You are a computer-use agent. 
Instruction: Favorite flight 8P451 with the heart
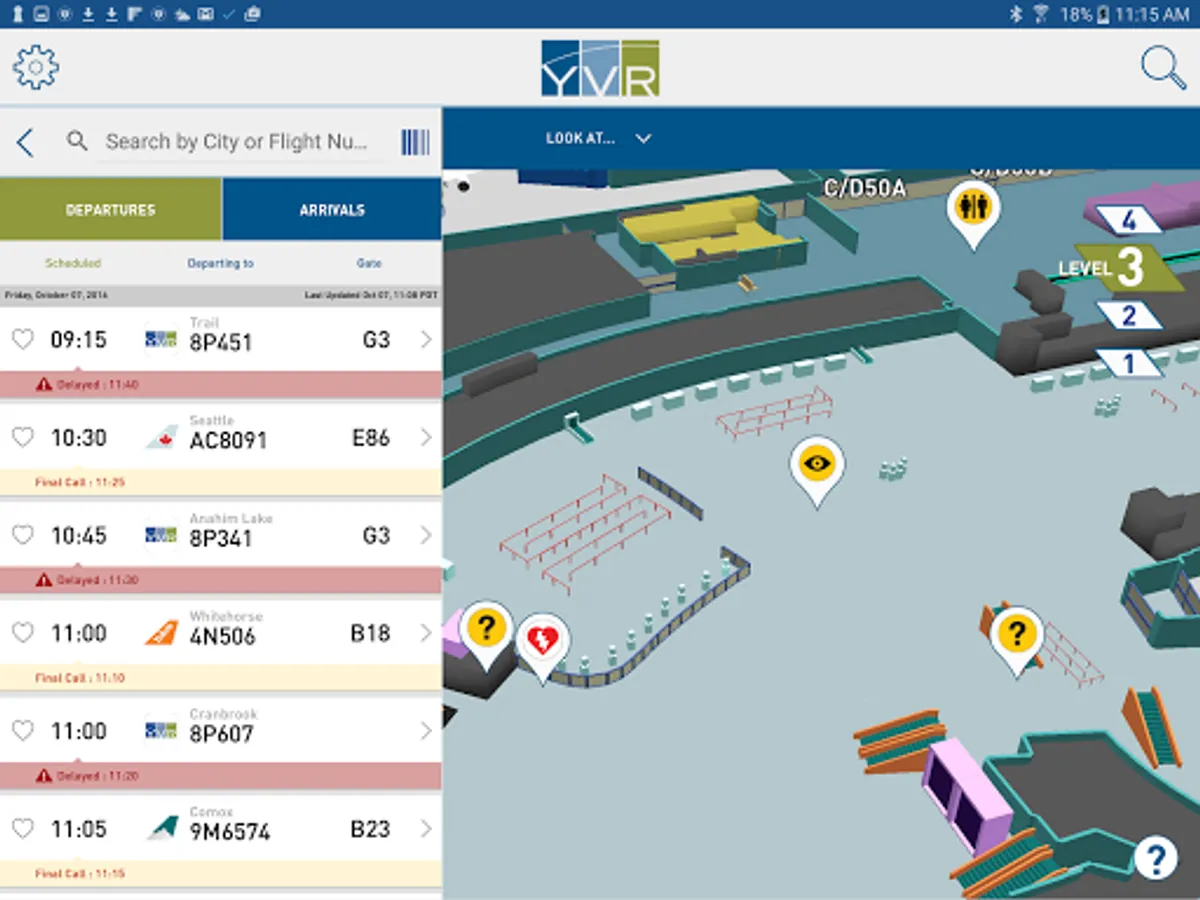22,340
